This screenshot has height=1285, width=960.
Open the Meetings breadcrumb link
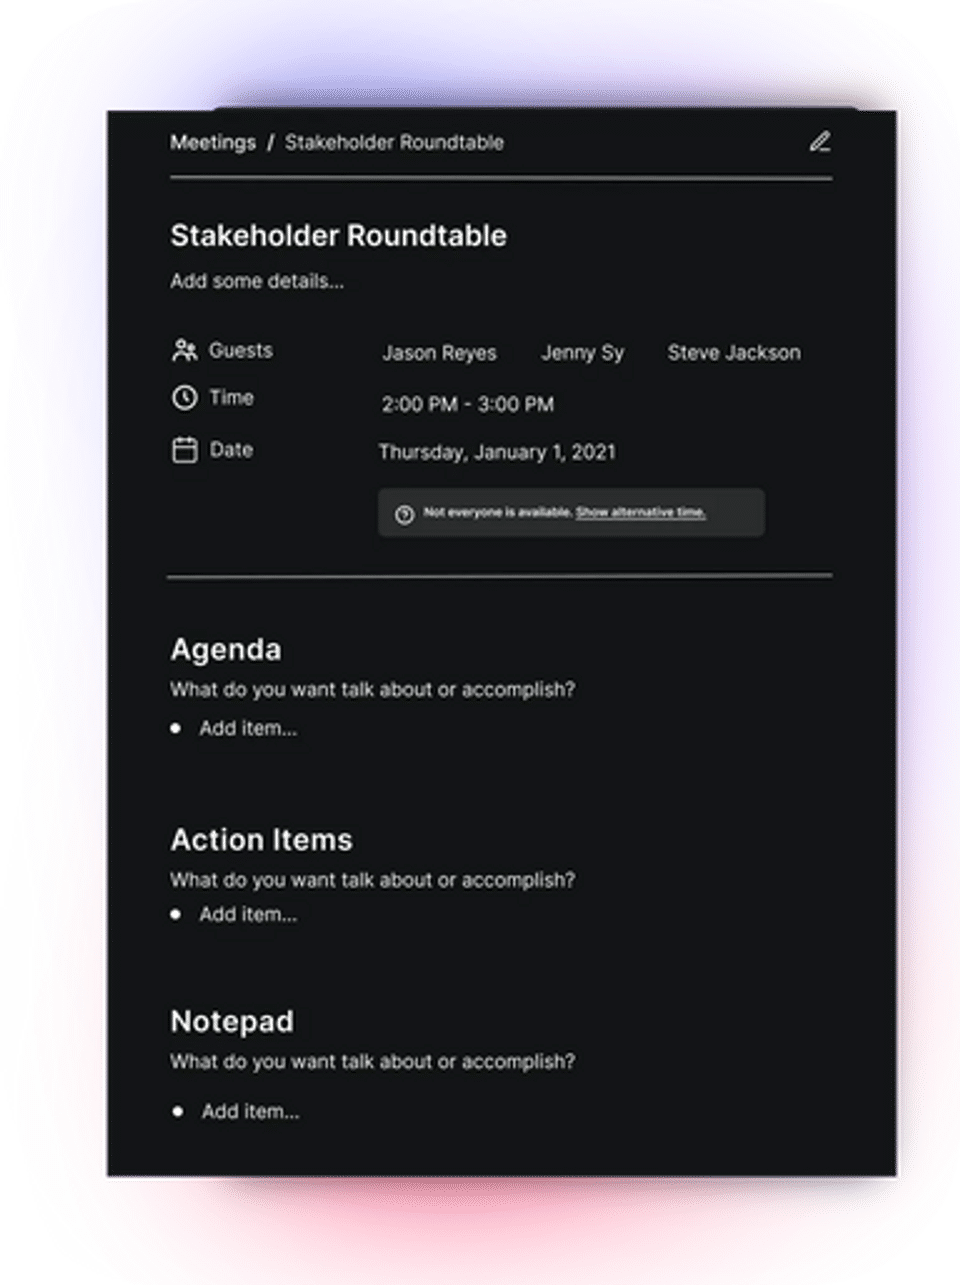(213, 142)
